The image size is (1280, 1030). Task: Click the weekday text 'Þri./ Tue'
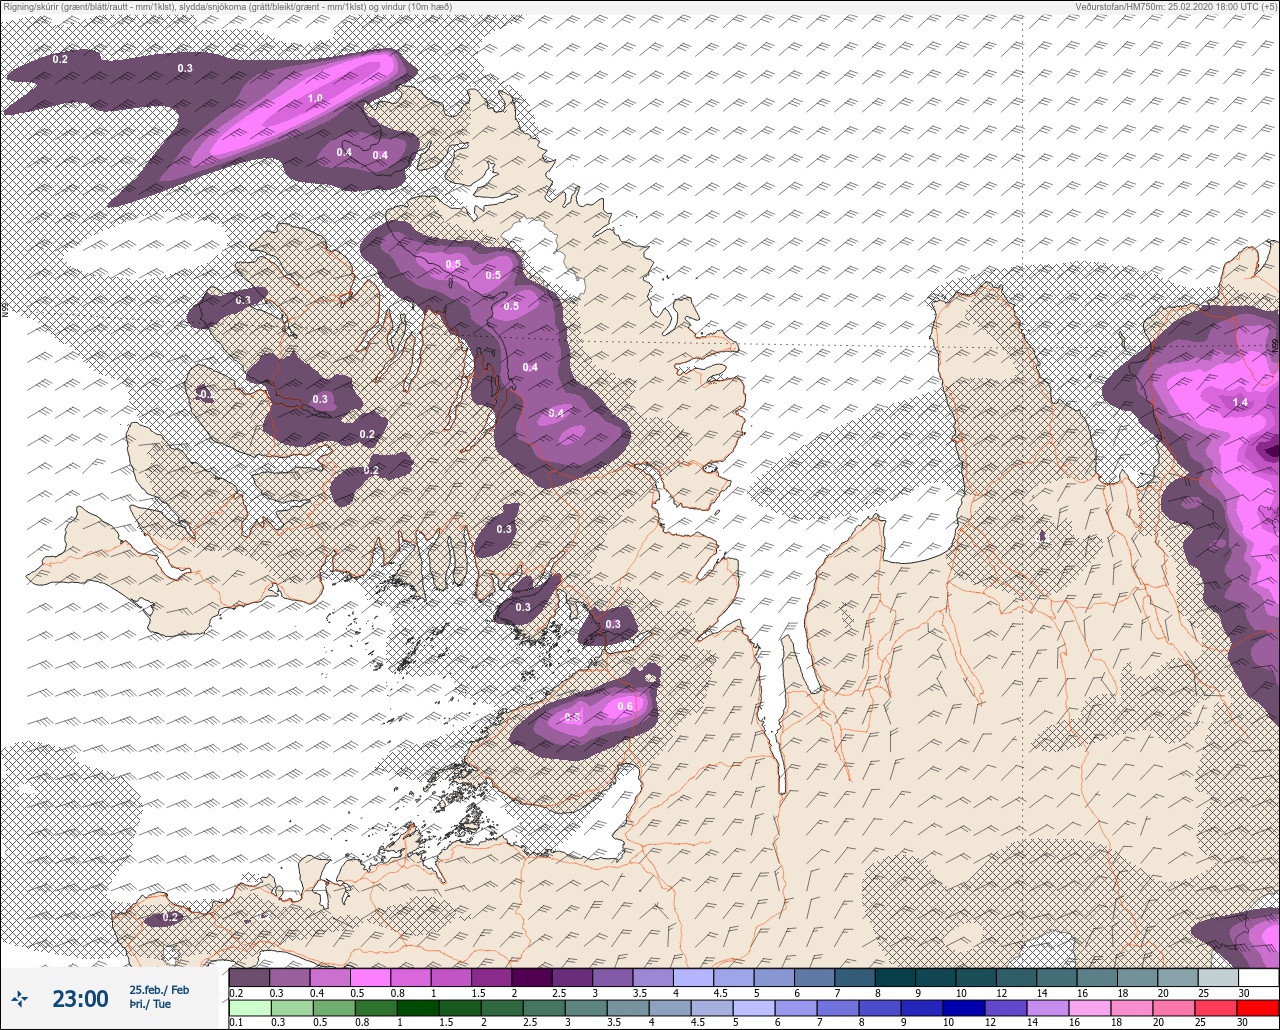point(150,1004)
